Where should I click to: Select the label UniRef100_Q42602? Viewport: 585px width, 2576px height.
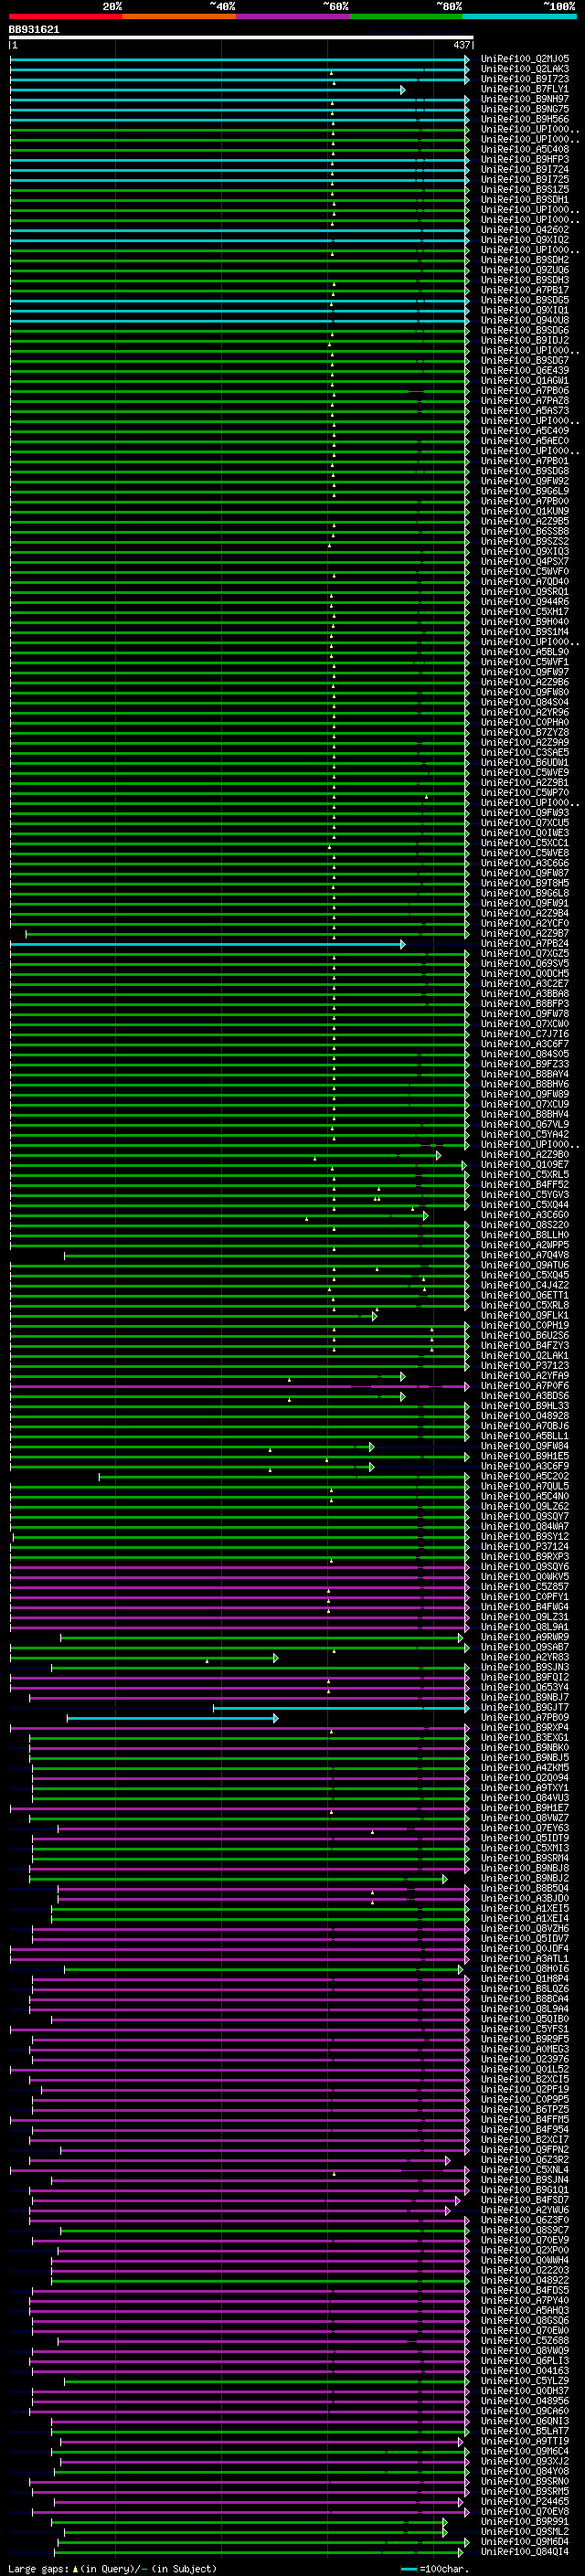(x=525, y=231)
